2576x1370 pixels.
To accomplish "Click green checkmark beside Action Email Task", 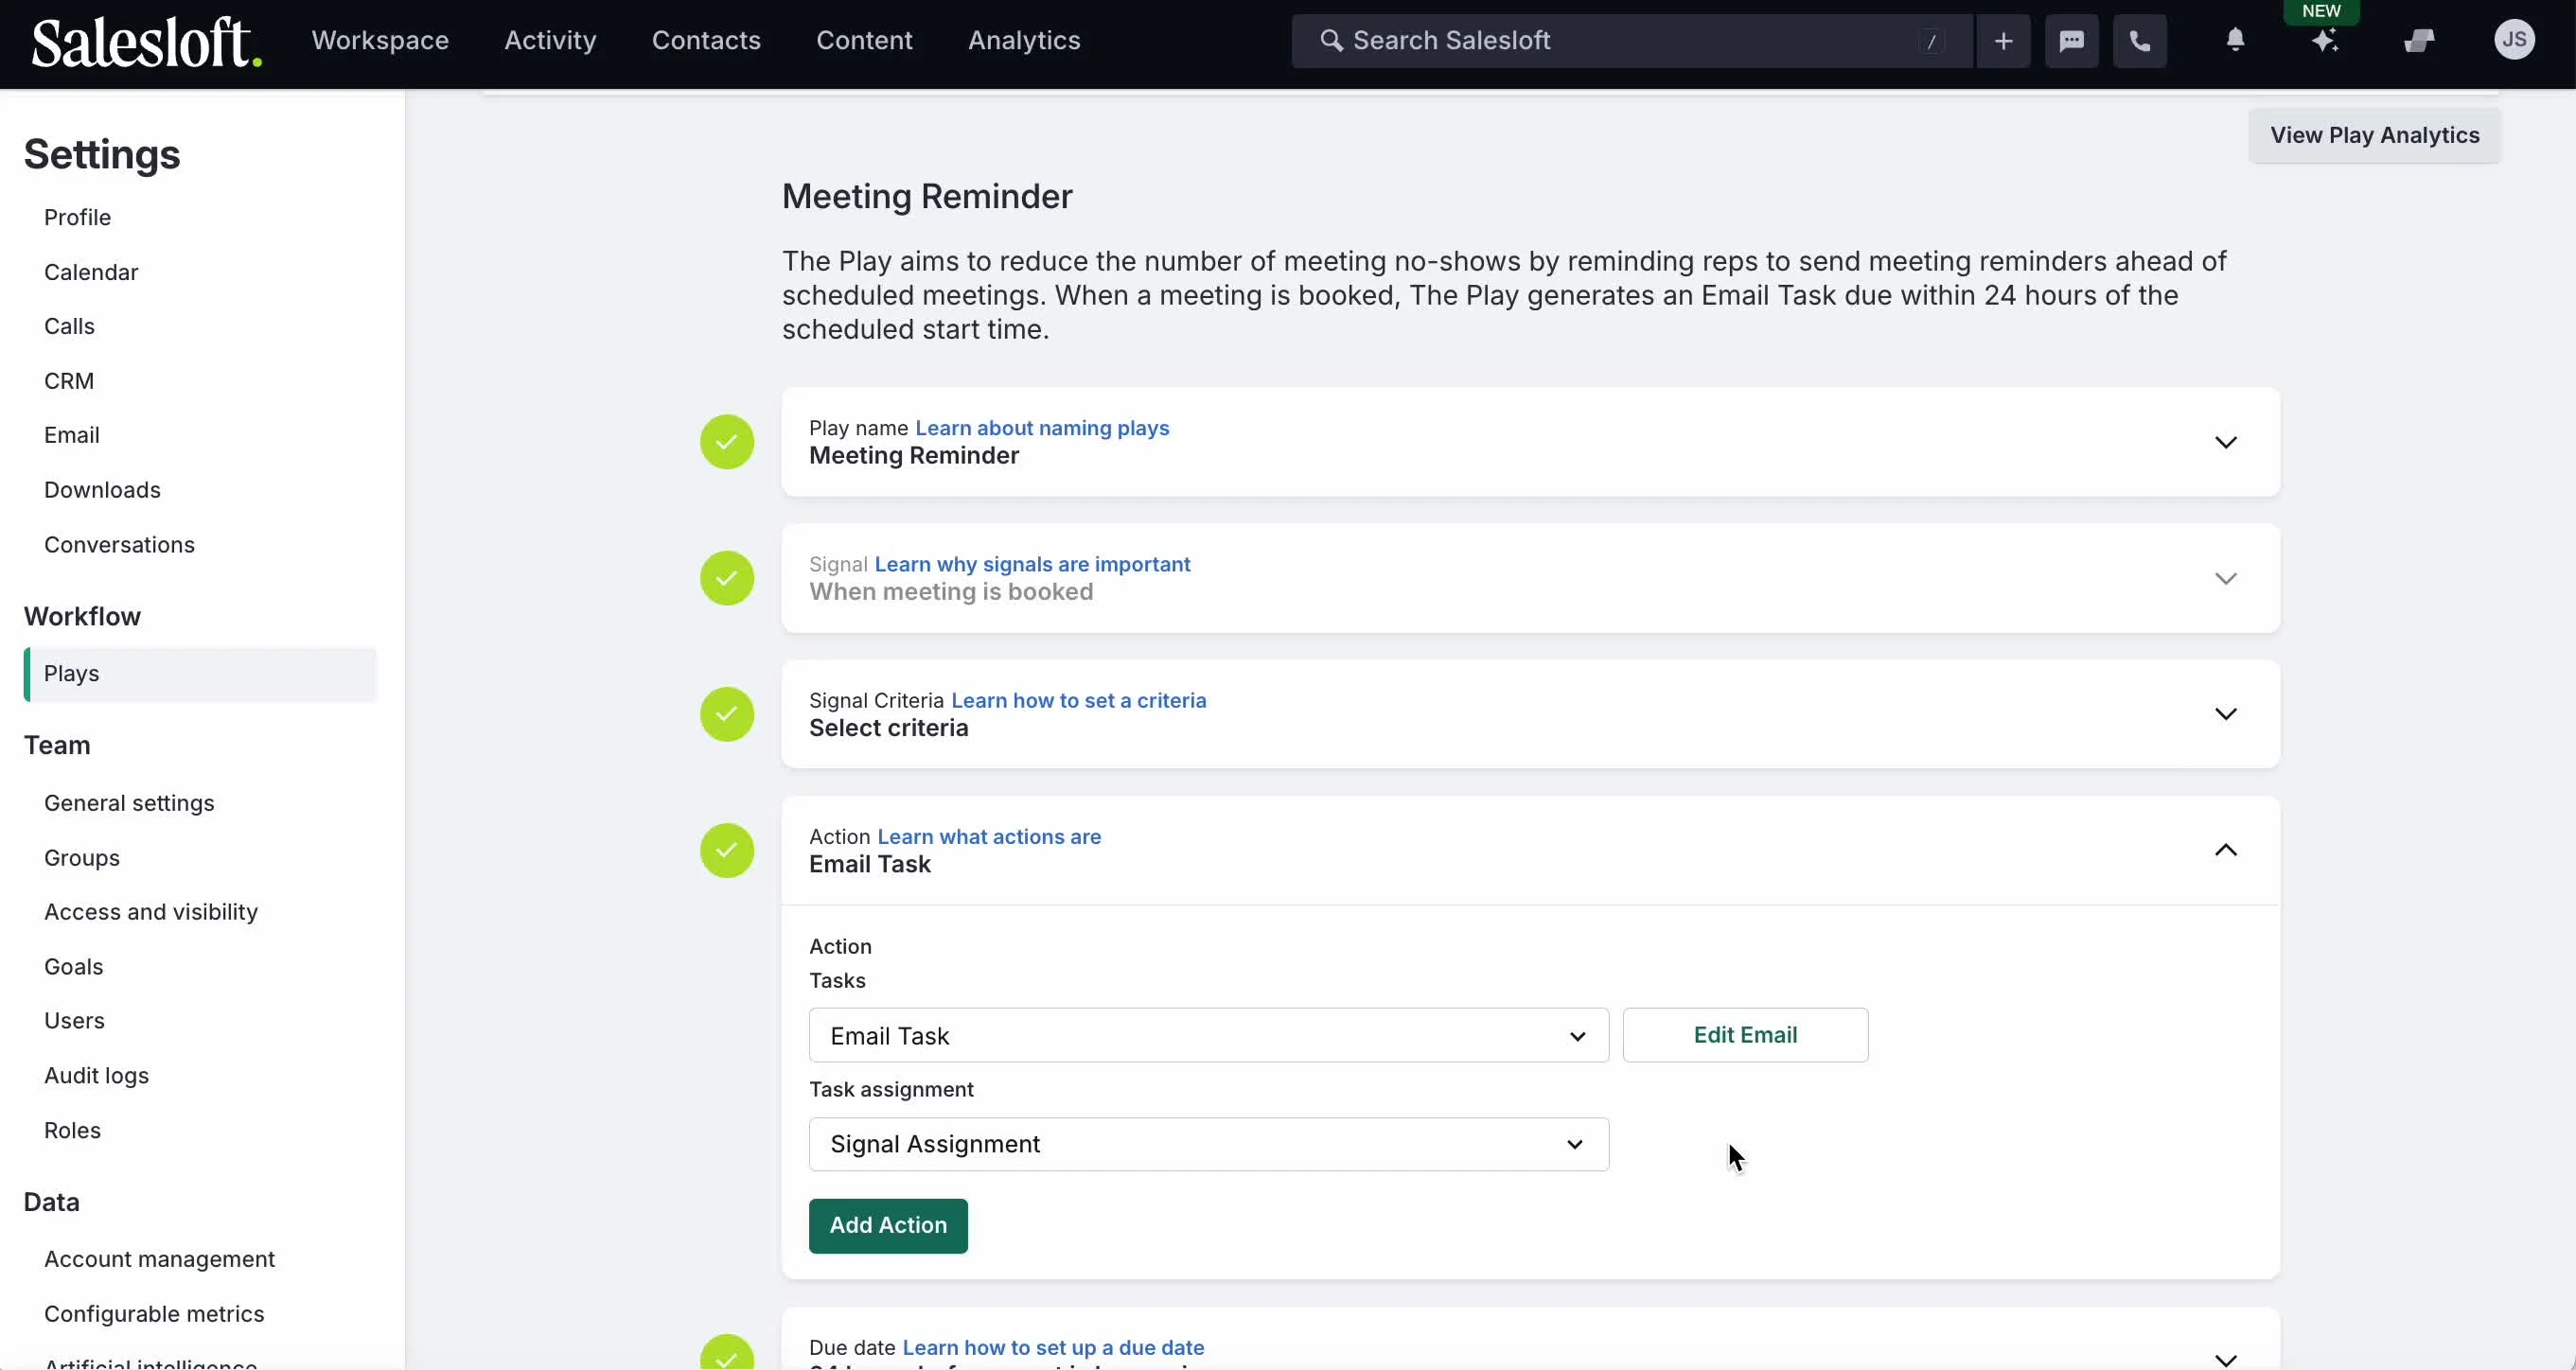I will click(727, 850).
